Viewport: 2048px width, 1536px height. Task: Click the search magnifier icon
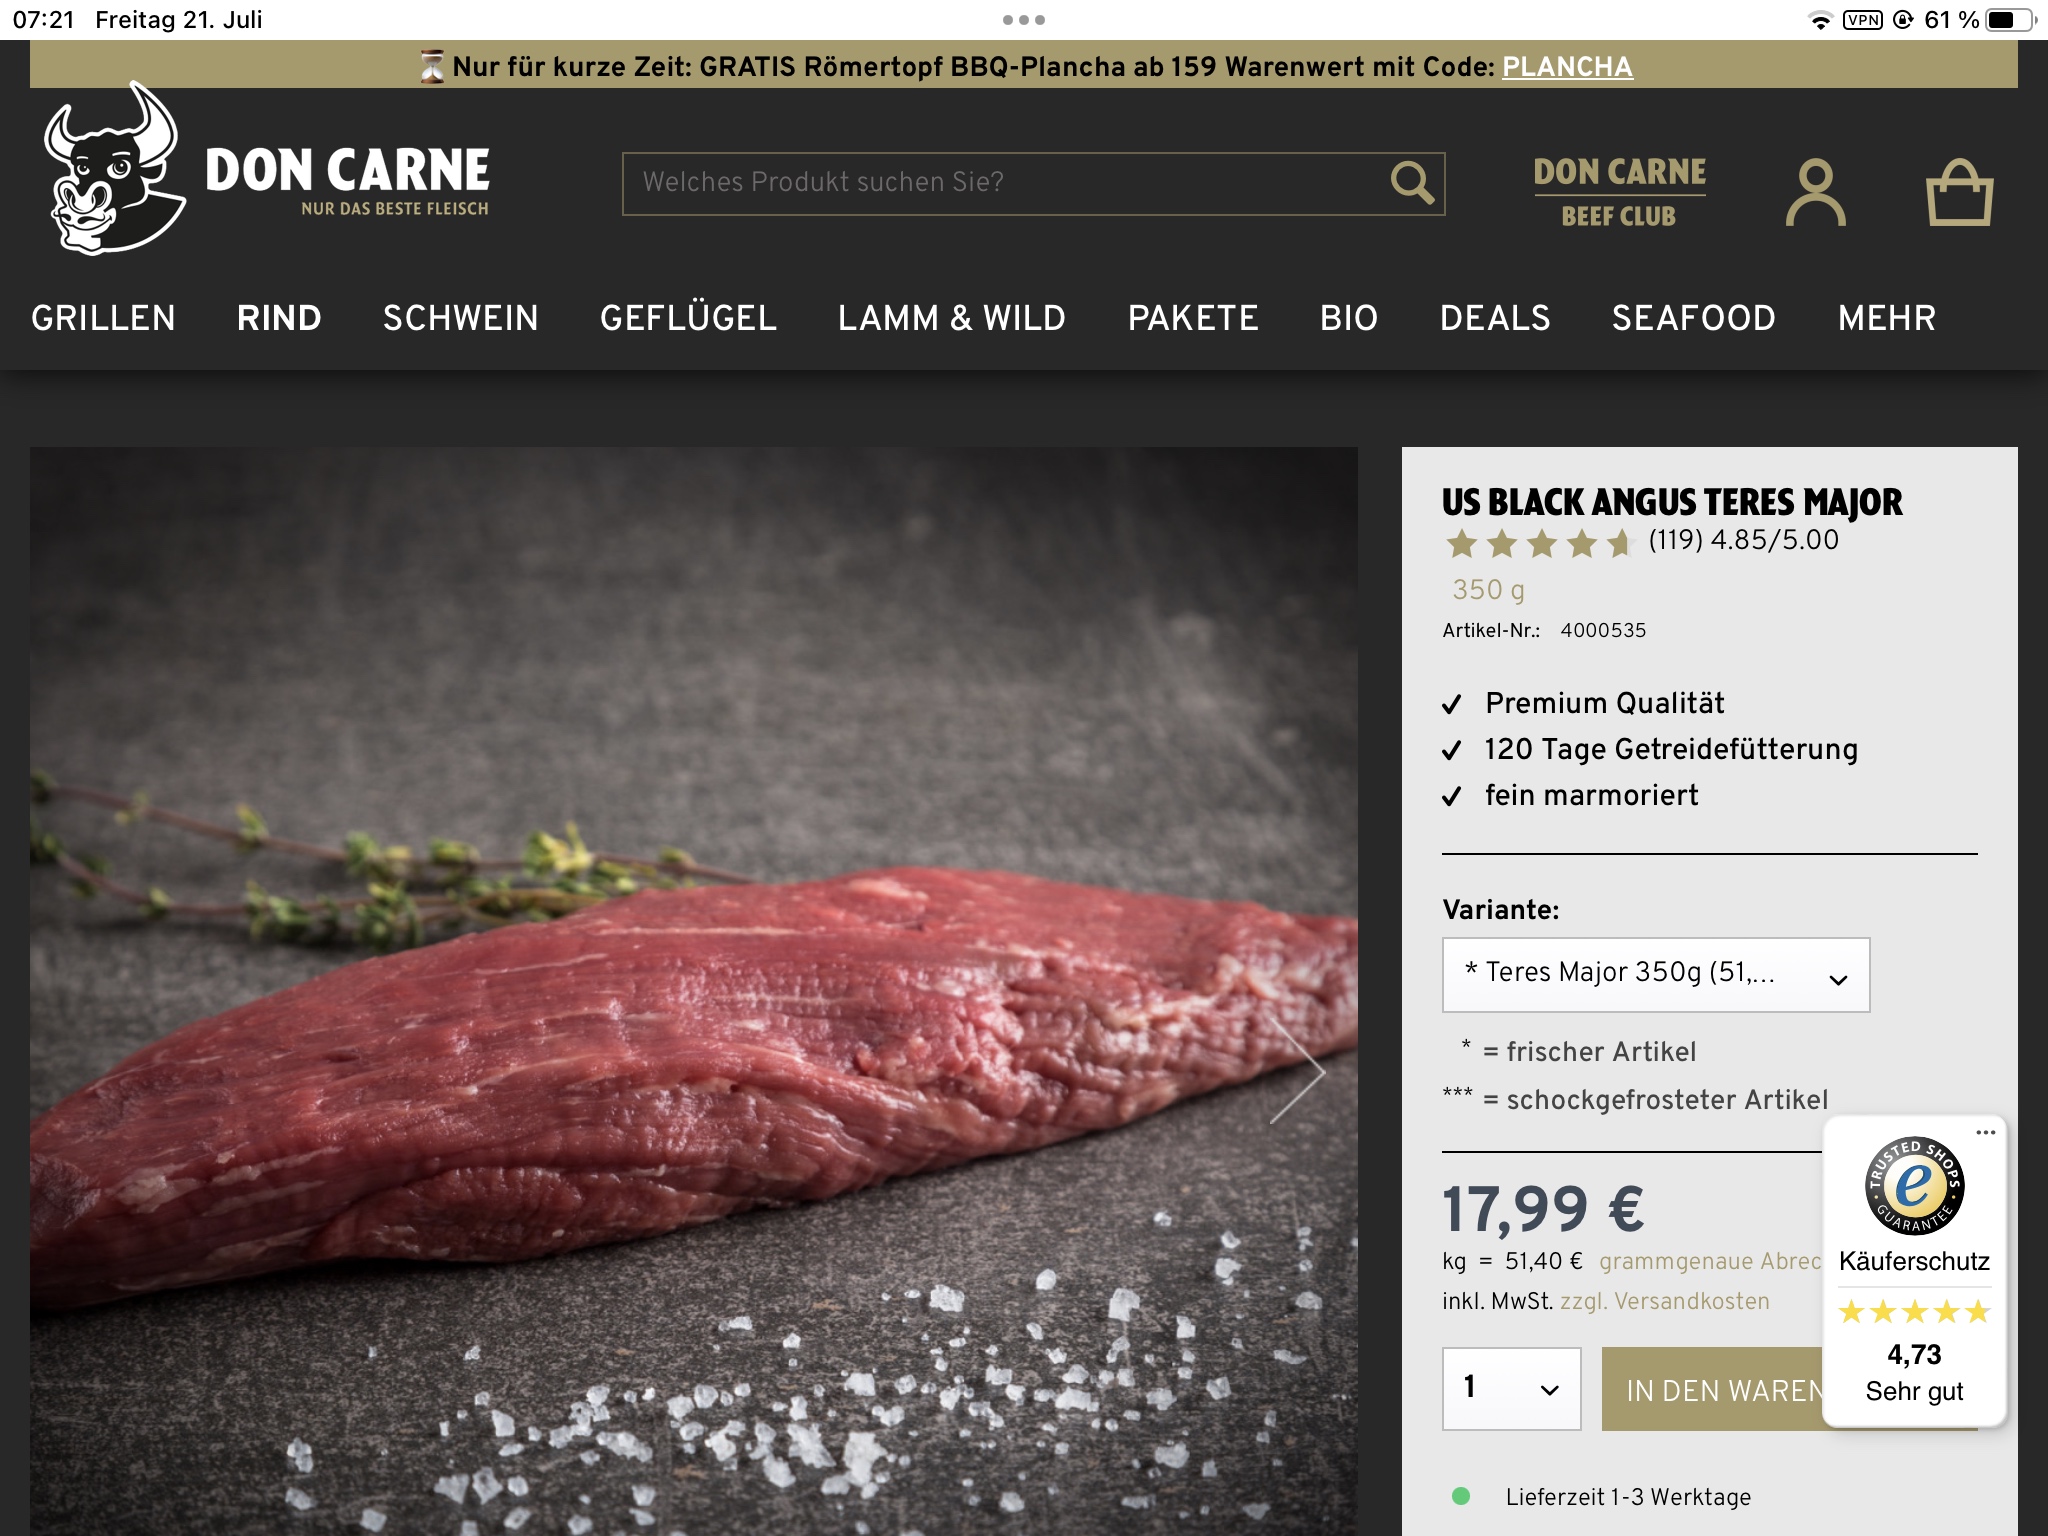pyautogui.click(x=1412, y=183)
